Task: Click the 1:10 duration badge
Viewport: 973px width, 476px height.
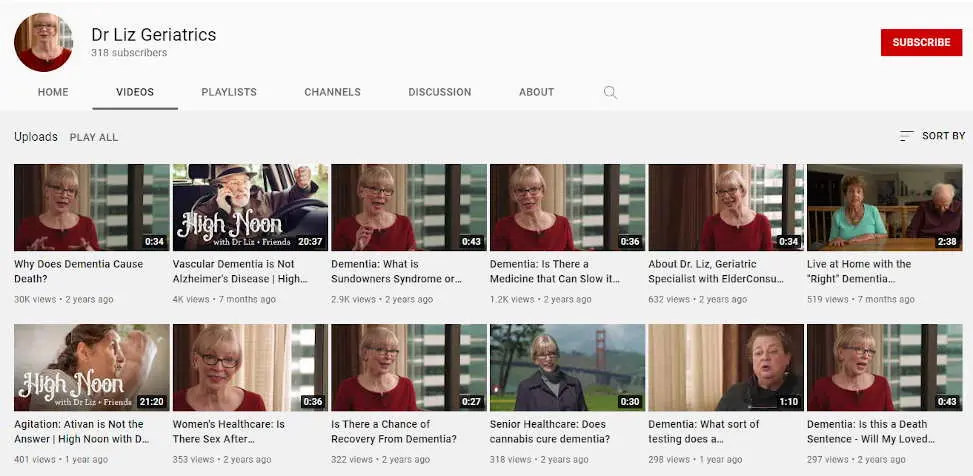Action: coord(788,402)
